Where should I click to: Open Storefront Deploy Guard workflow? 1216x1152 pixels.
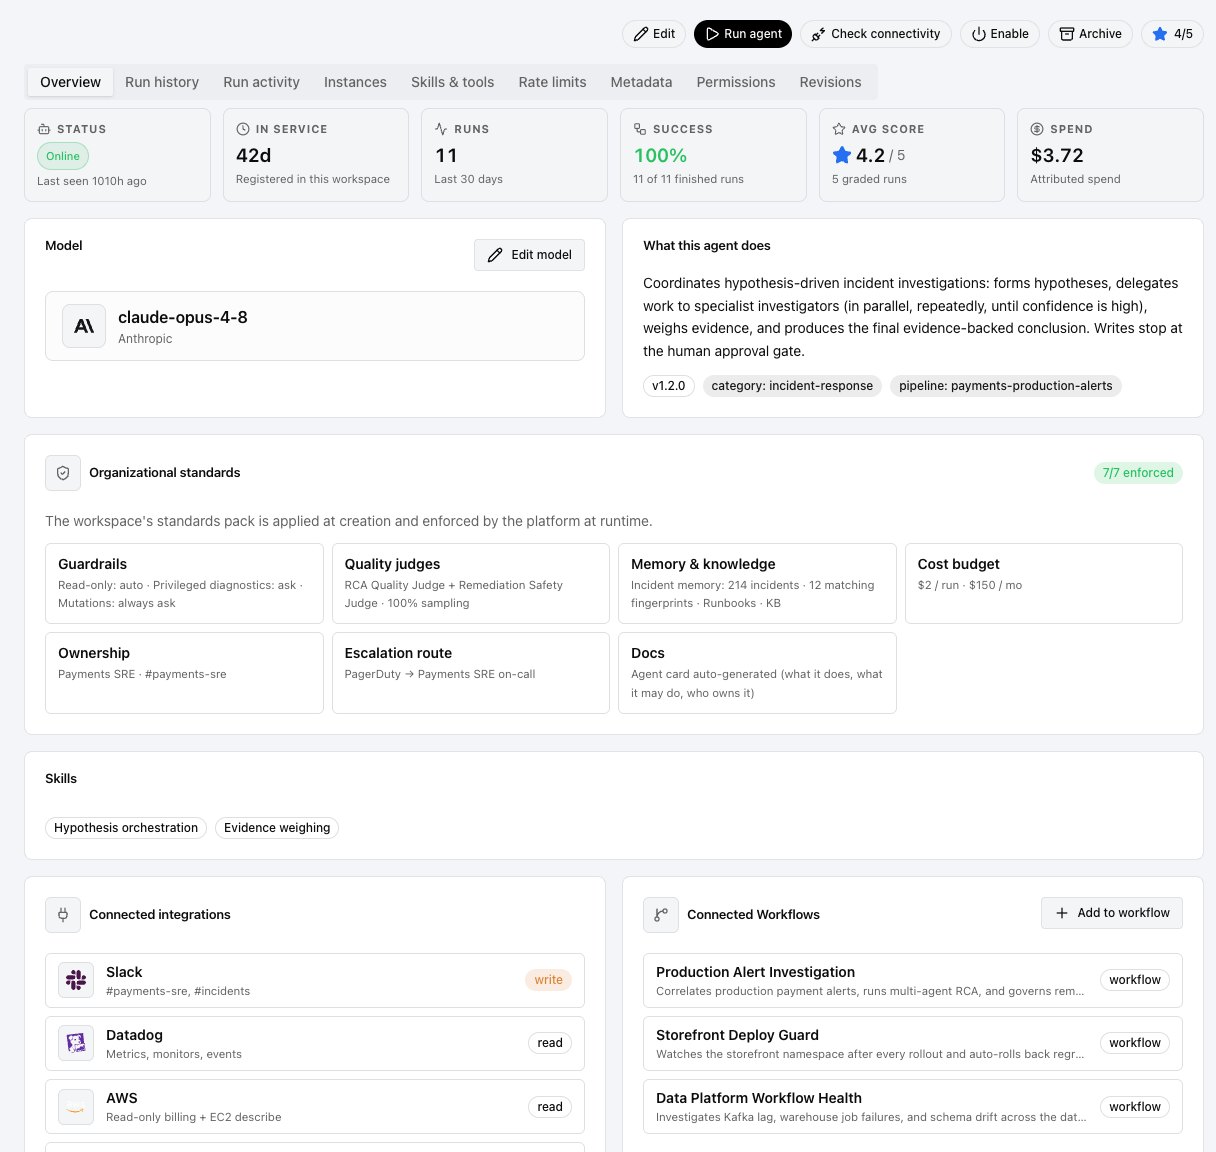(x=913, y=1043)
